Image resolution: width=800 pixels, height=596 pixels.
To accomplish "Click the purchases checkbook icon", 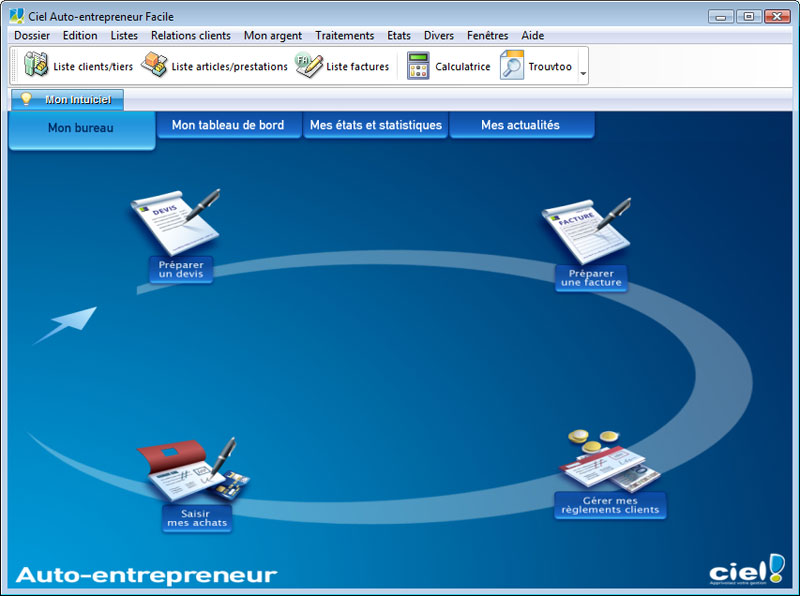I will click(193, 470).
